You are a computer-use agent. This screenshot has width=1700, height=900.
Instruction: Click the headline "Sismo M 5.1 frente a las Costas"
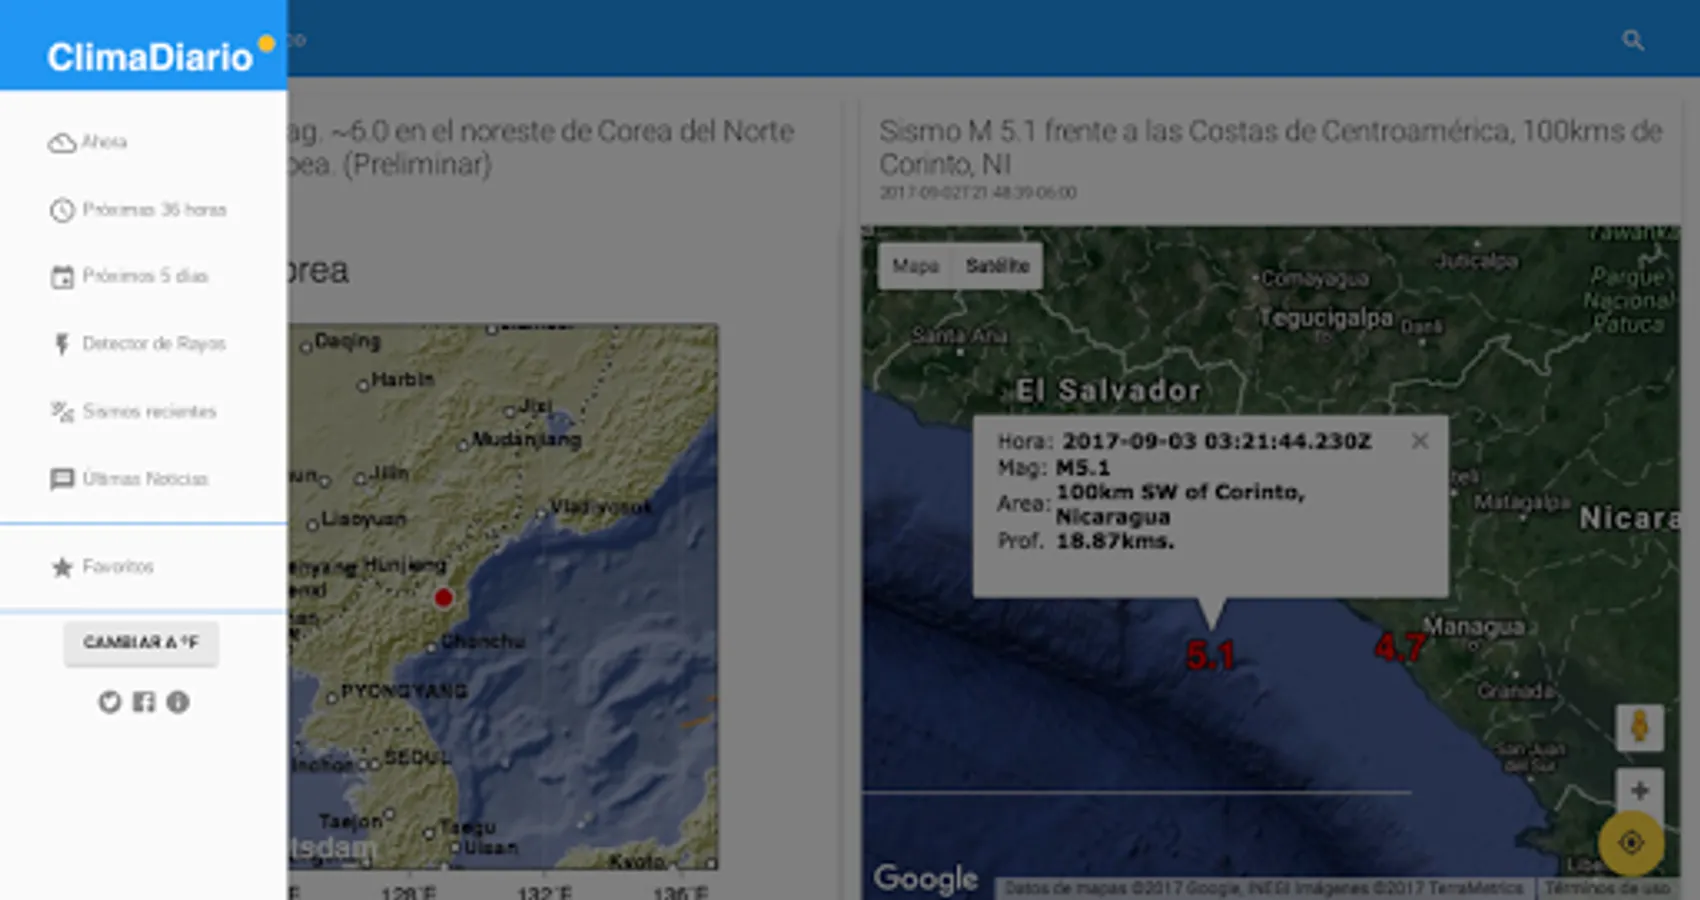1270,147
